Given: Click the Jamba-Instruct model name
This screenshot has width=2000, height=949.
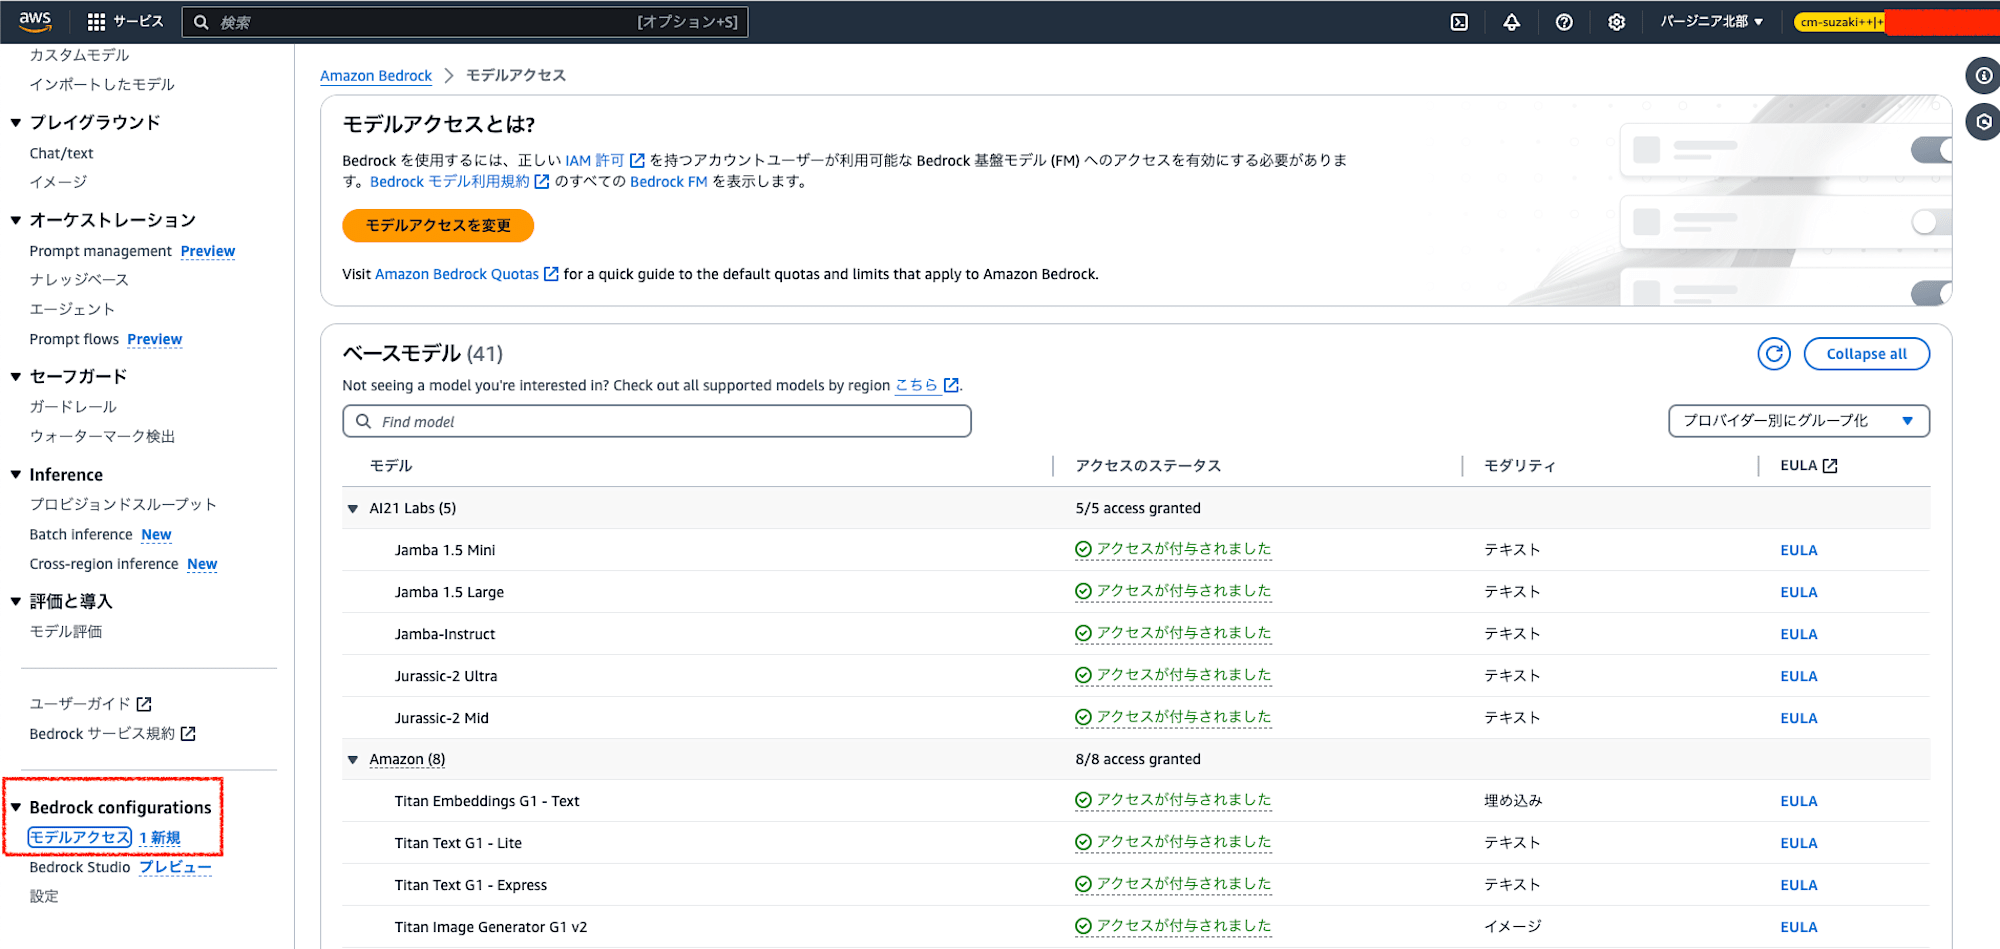Looking at the screenshot, I should coord(445,634).
